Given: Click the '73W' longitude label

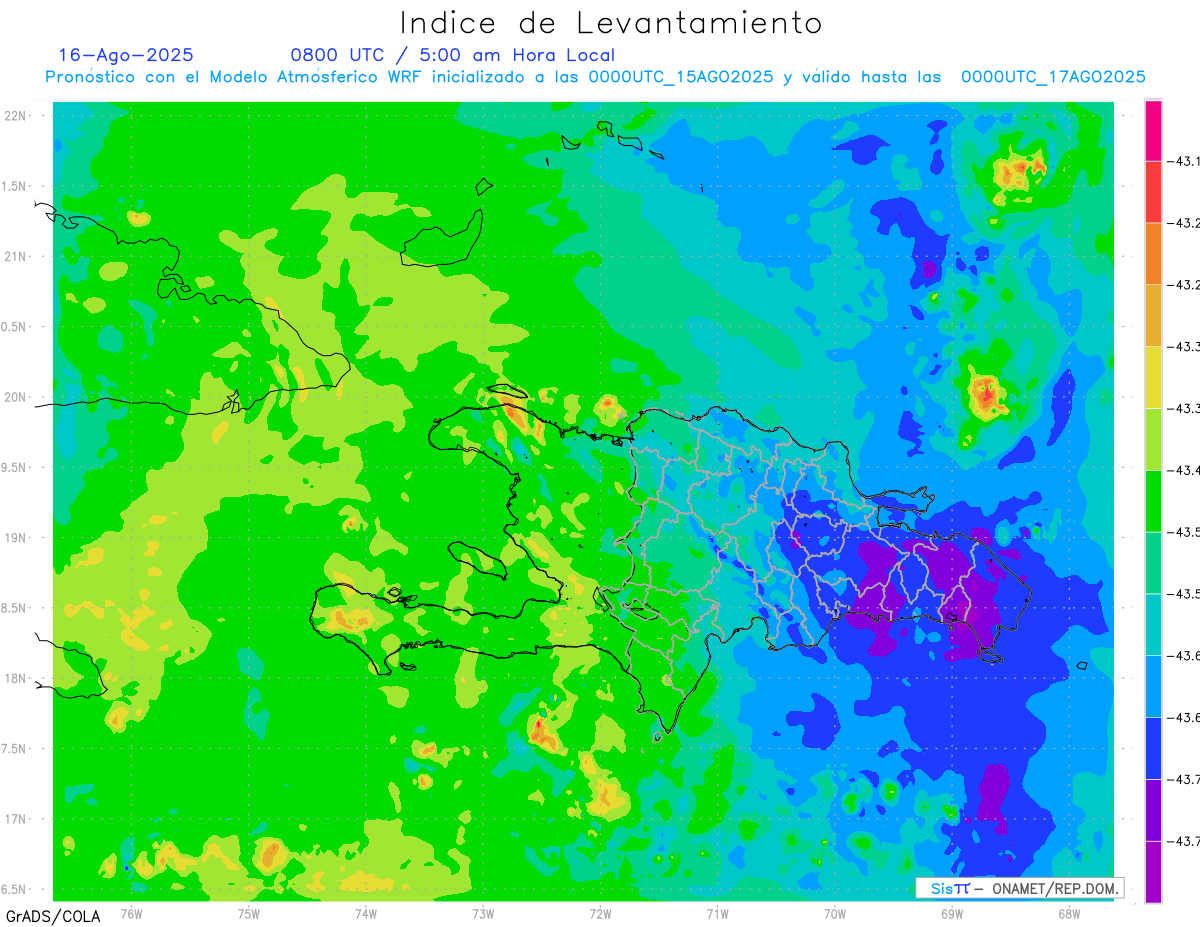Looking at the screenshot, I should (x=483, y=913).
